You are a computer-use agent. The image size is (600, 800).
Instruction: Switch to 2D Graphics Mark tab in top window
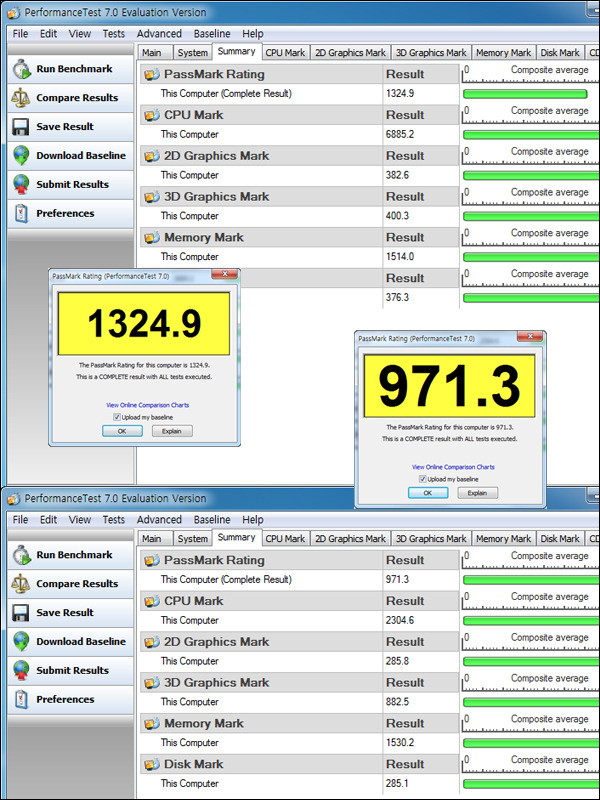click(351, 53)
